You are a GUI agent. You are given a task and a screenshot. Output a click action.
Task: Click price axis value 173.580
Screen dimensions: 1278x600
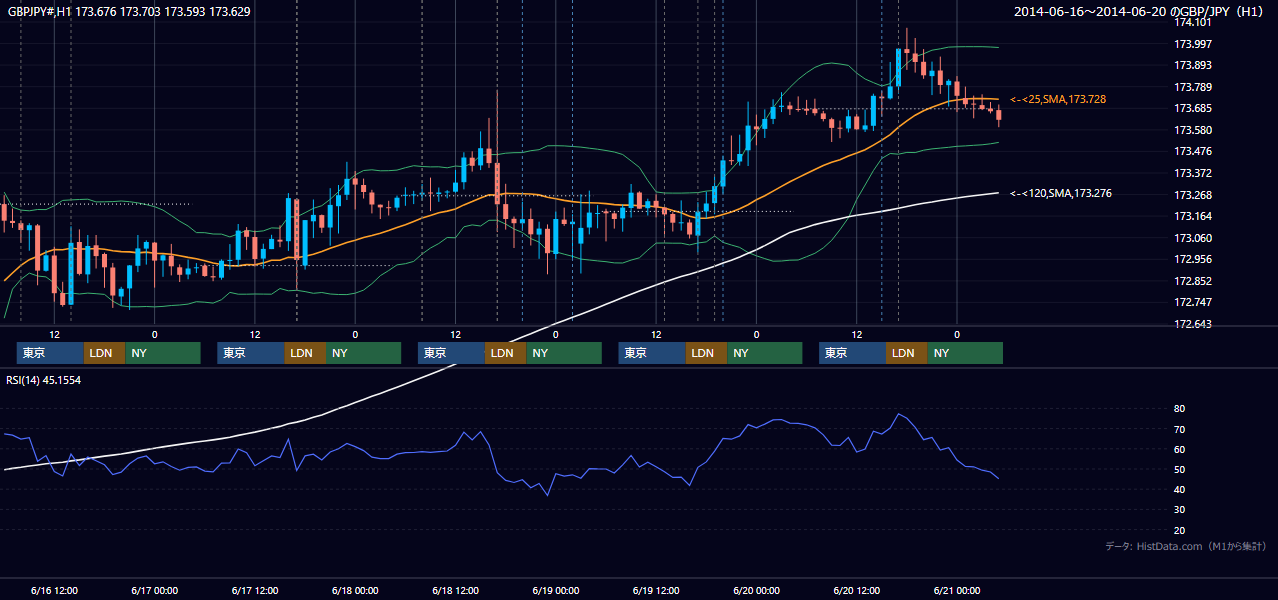click(x=1192, y=130)
